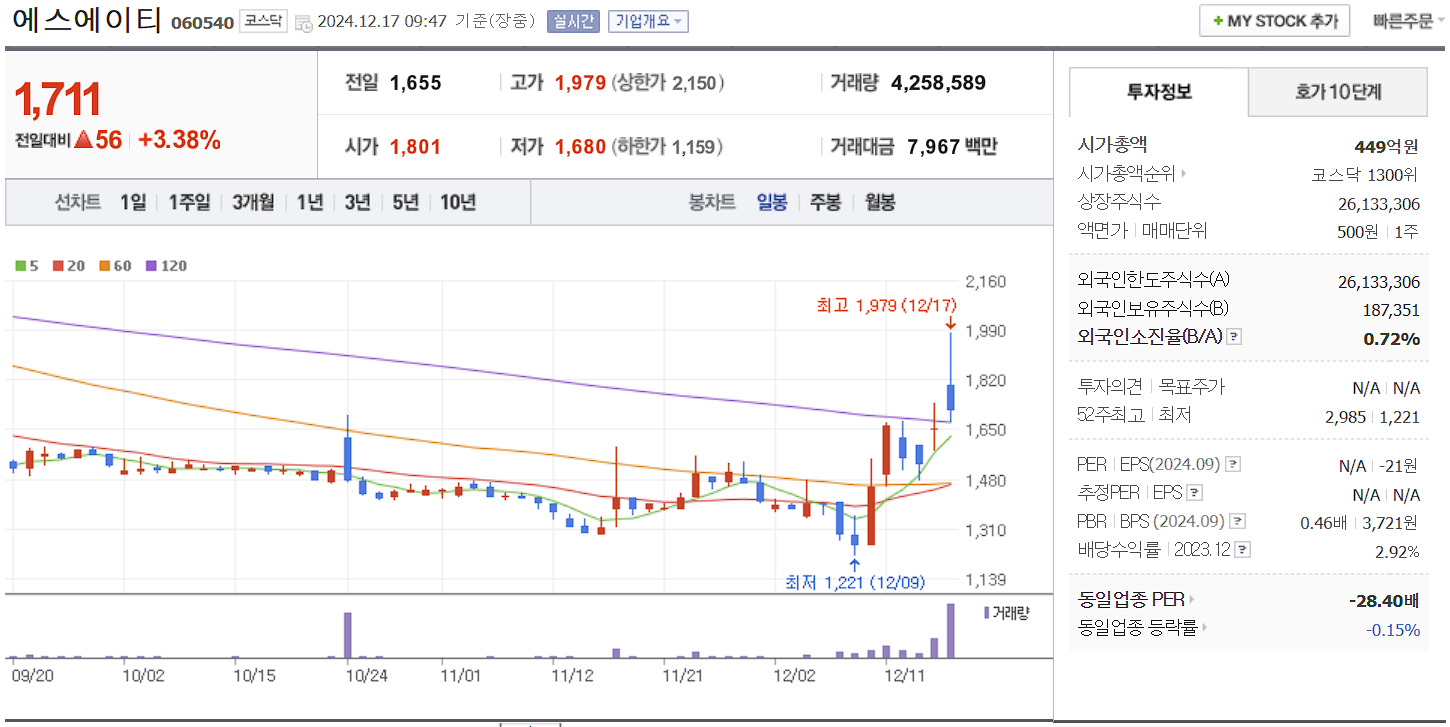Open the 외국인소진율 help tooltip icon

point(1234,336)
